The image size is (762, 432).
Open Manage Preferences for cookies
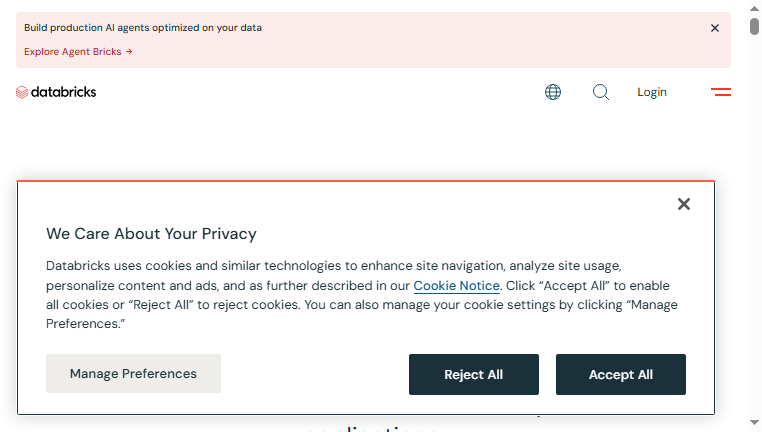(x=133, y=373)
